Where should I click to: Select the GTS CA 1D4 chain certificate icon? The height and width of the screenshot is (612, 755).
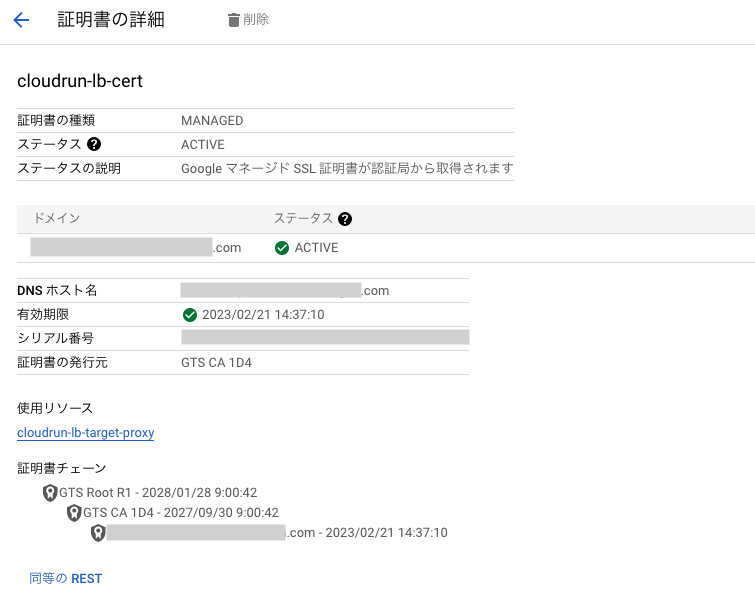point(74,513)
